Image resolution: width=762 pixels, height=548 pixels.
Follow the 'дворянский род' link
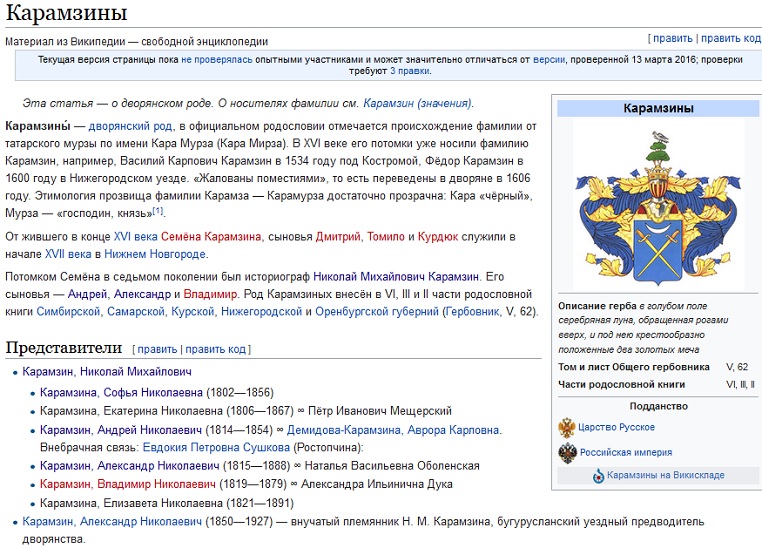[x=130, y=126]
